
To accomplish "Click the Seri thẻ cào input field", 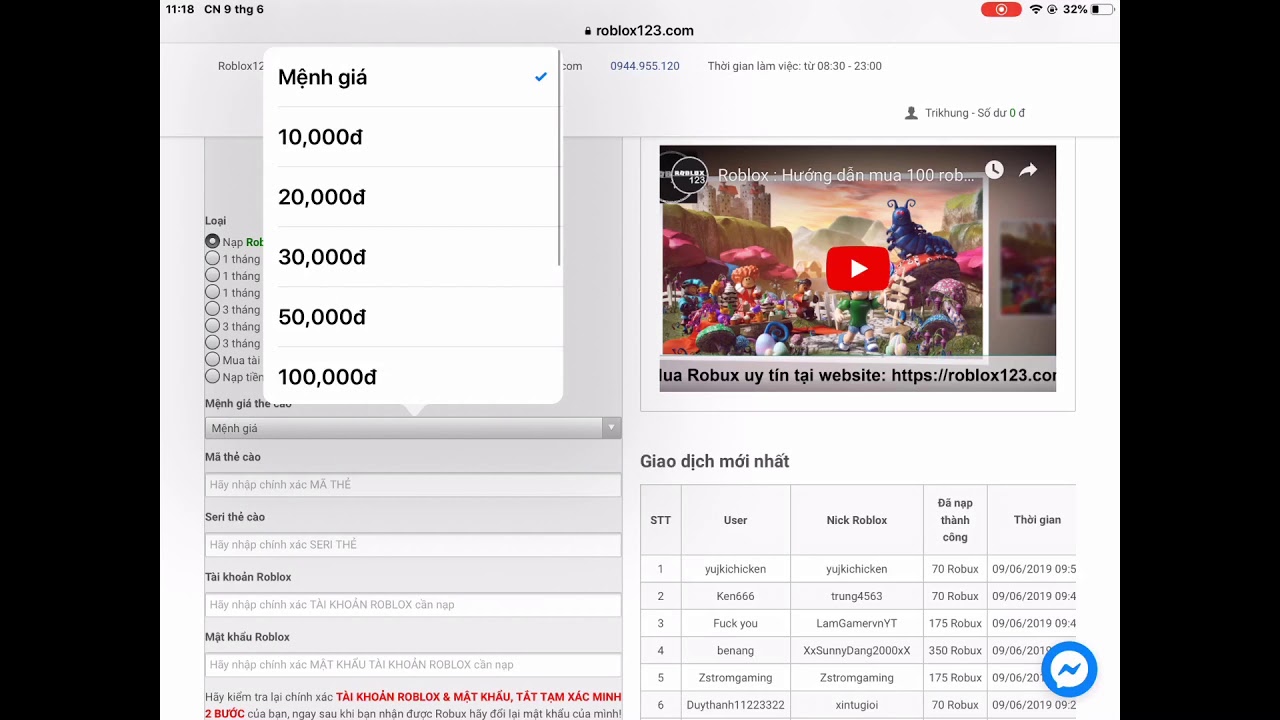I will (x=413, y=545).
